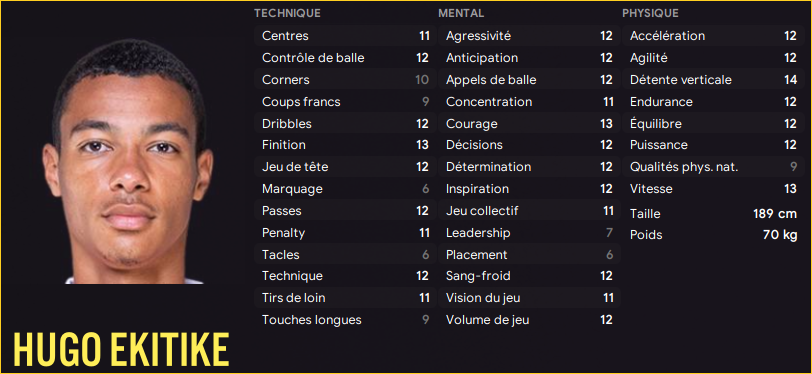Select the Vitesse attribute row
Screen dimensions: 812x374
point(713,189)
